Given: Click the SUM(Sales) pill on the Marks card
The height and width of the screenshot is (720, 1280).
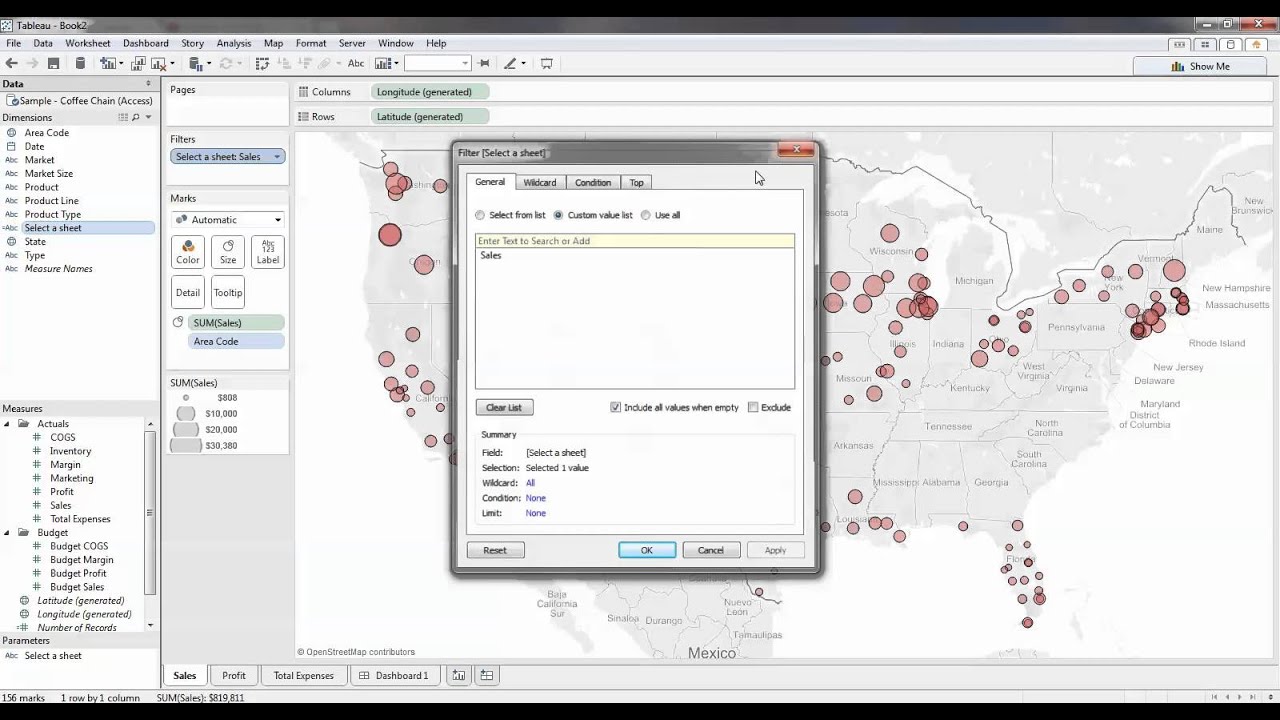Looking at the screenshot, I should pyautogui.click(x=236, y=323).
